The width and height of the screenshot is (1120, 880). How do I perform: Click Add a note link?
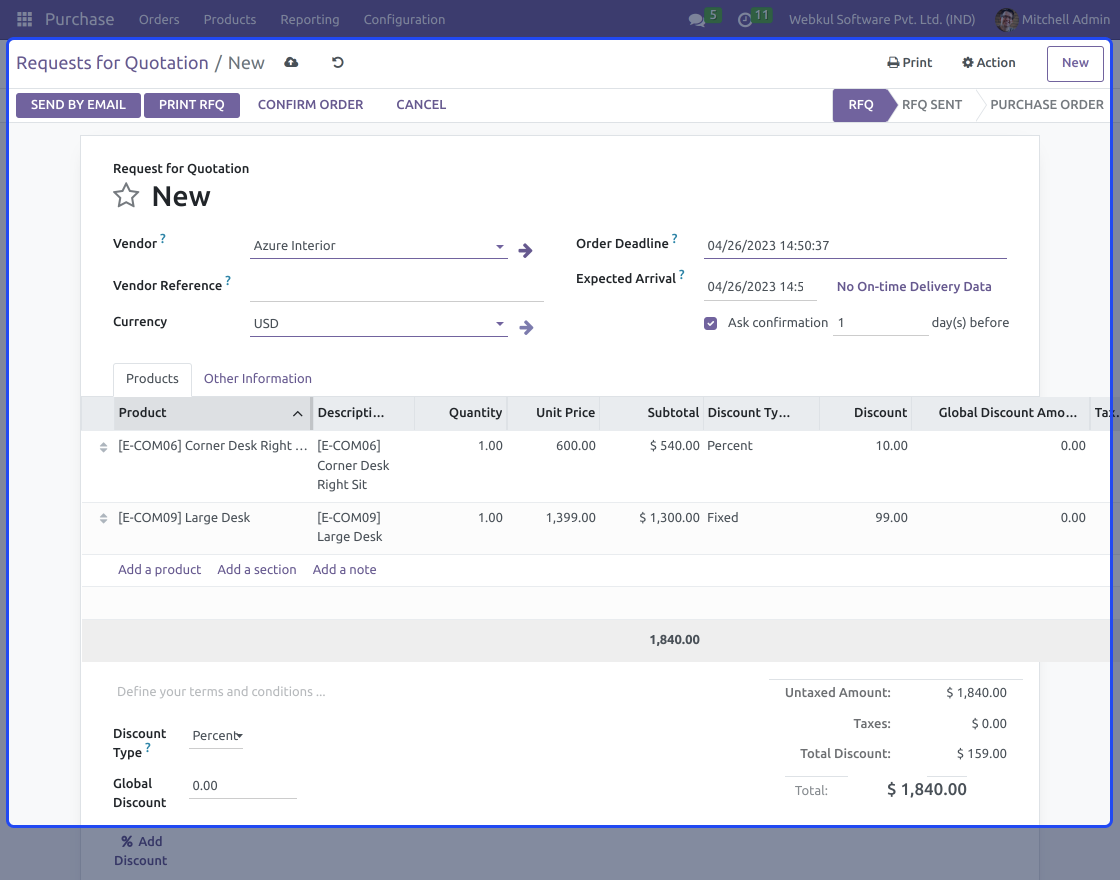344,570
